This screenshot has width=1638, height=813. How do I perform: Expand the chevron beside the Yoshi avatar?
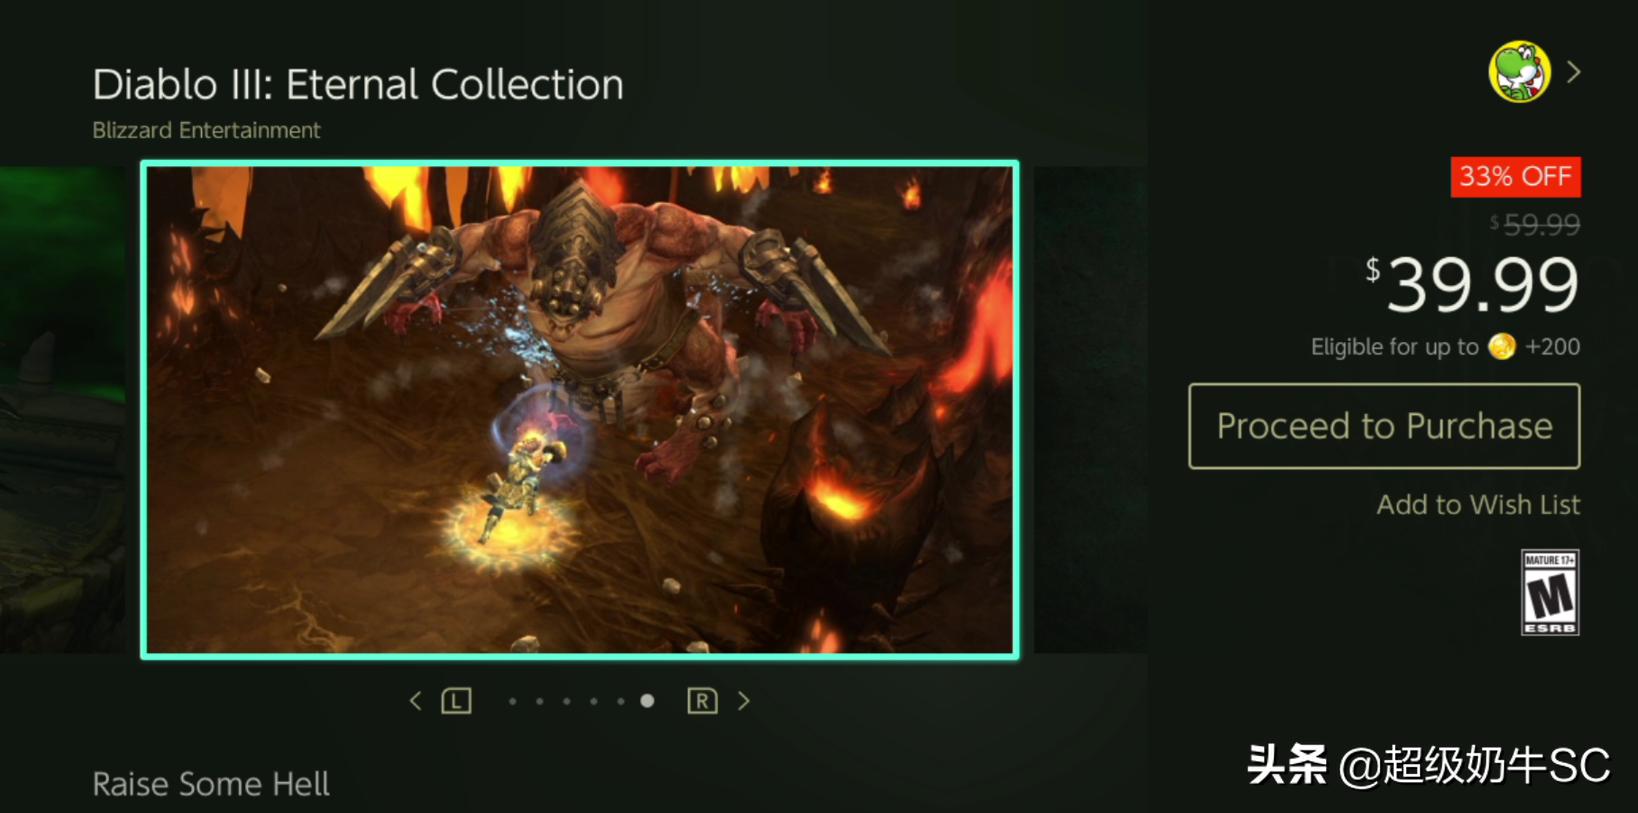[x=1574, y=72]
